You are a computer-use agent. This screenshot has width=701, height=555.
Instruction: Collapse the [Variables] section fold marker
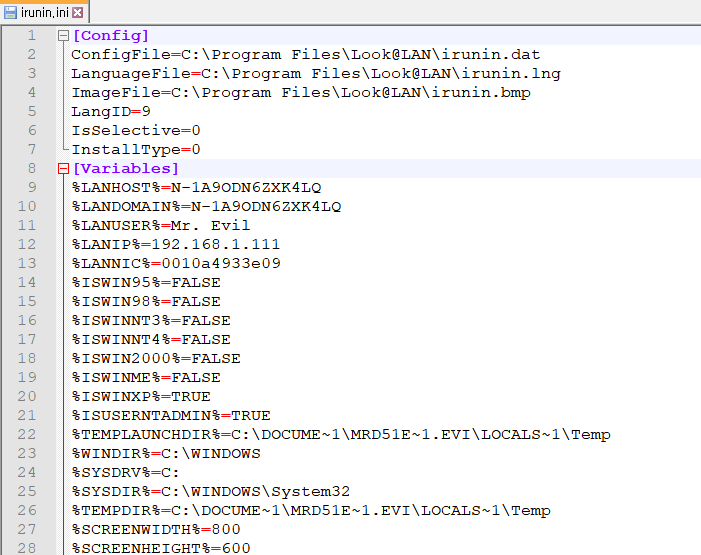pyautogui.click(x=63, y=169)
